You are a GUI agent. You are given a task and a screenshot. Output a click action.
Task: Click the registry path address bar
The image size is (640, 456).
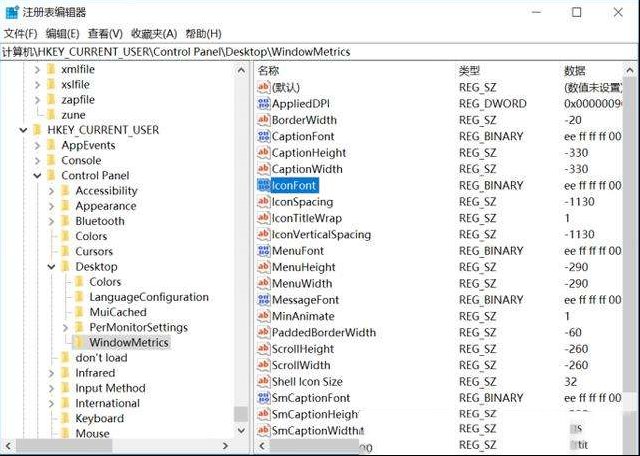click(320, 52)
